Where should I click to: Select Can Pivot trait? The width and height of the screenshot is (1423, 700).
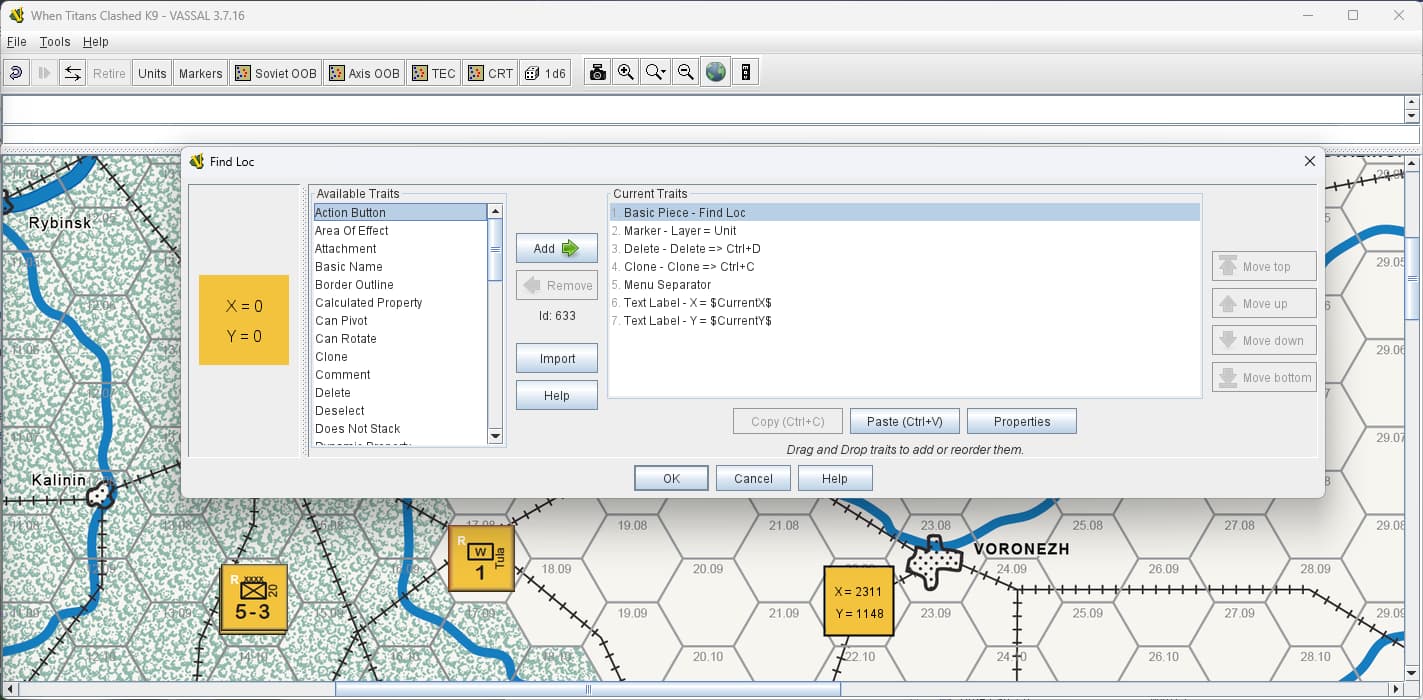pyautogui.click(x=400, y=321)
